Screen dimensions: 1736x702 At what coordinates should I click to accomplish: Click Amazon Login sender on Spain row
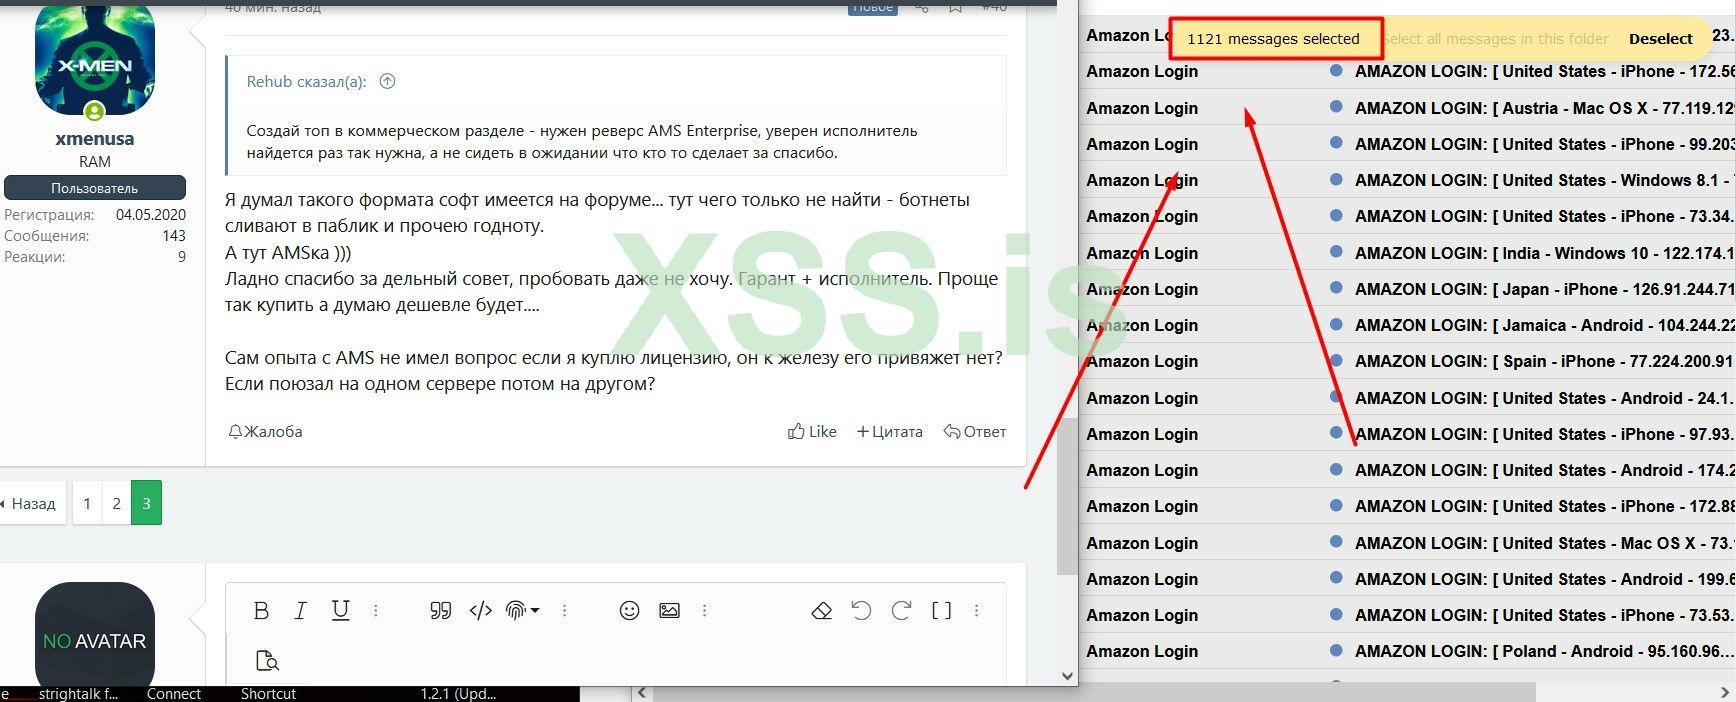(x=1142, y=361)
